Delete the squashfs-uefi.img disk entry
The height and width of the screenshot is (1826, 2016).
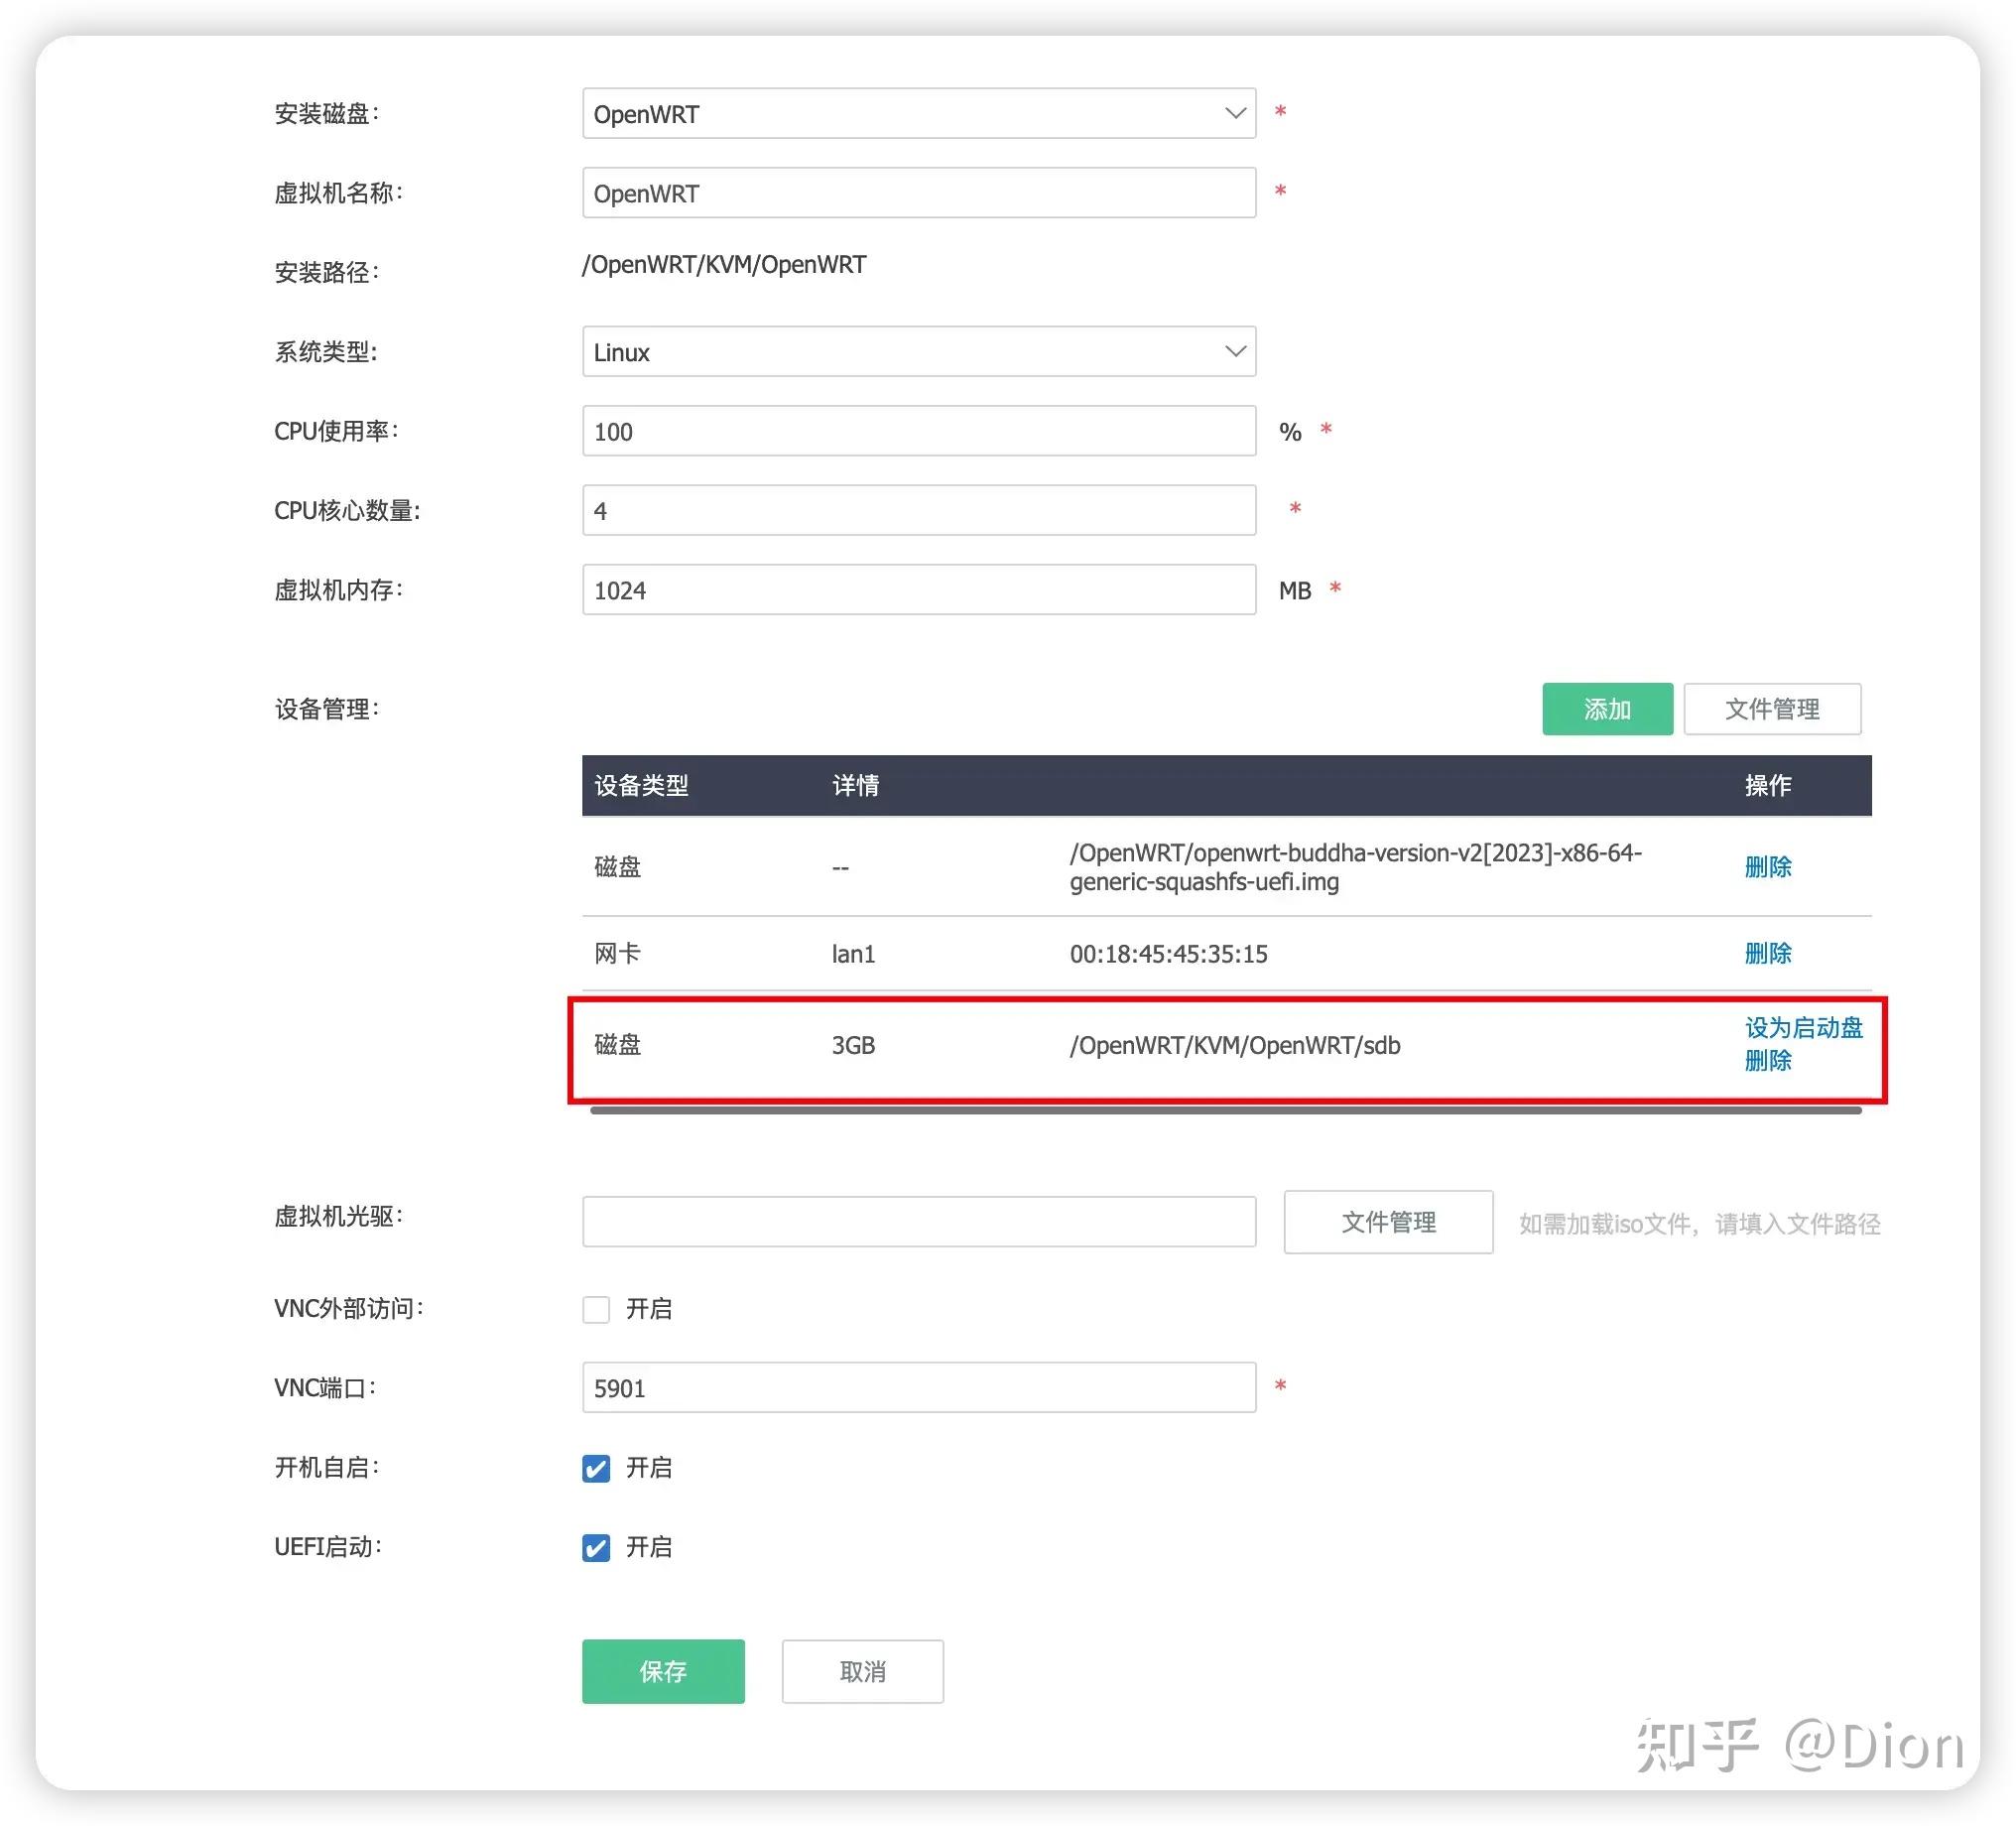tap(1768, 867)
